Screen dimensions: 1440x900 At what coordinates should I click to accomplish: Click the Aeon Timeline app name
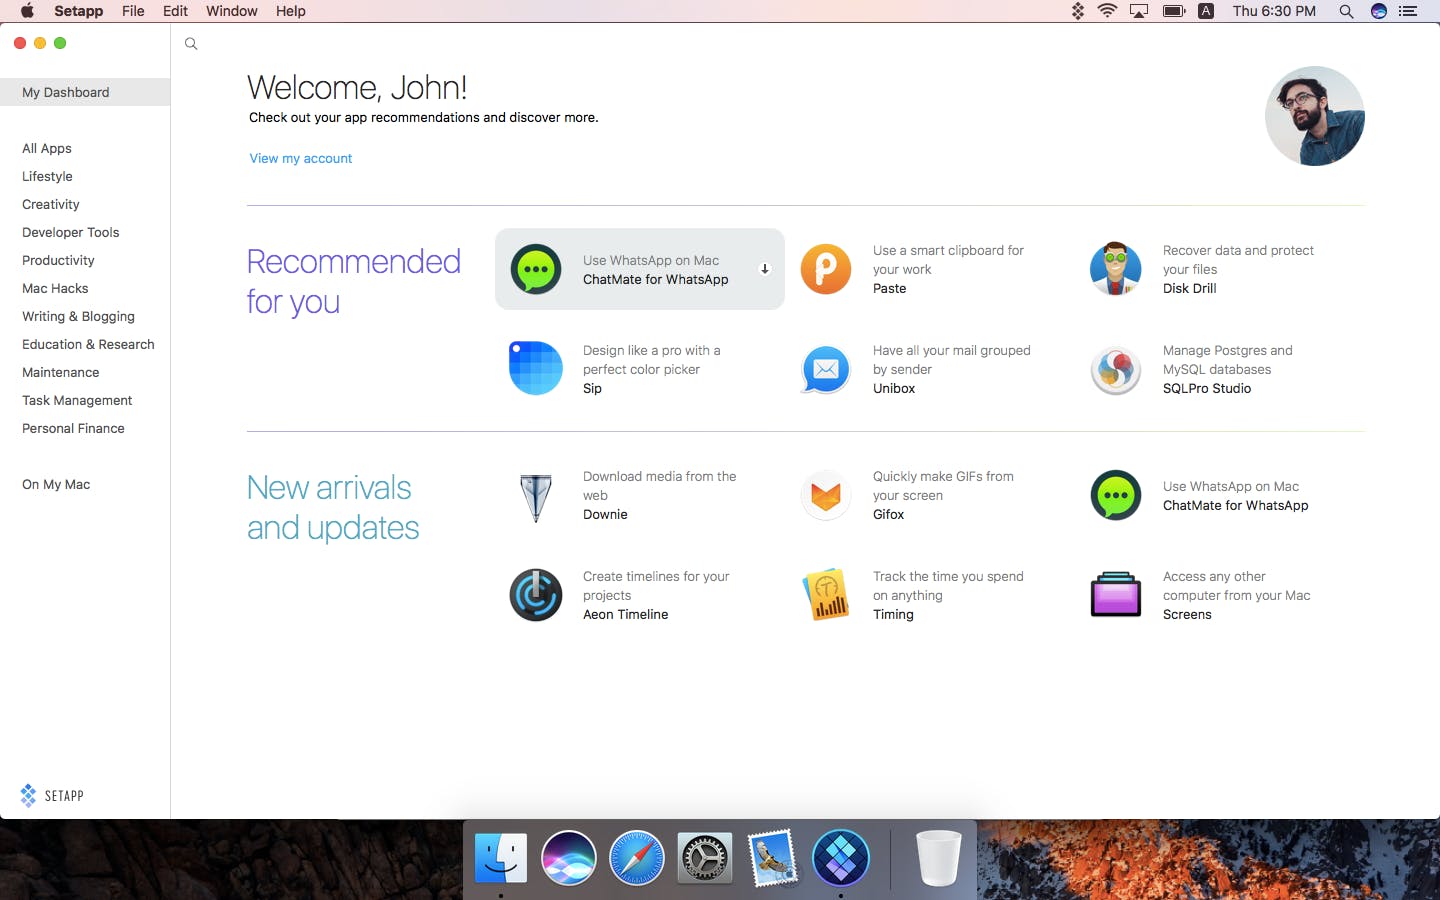point(626,614)
